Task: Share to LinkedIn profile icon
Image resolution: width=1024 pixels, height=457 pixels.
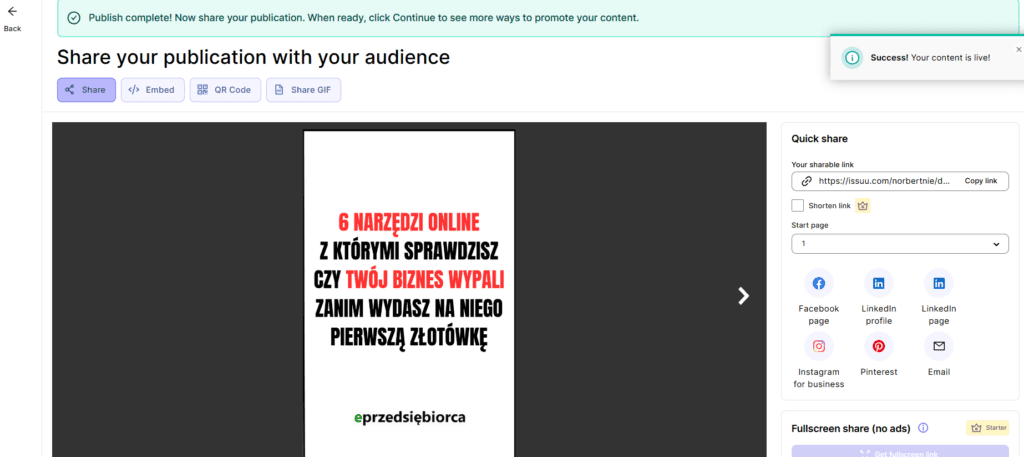Action: (878, 283)
